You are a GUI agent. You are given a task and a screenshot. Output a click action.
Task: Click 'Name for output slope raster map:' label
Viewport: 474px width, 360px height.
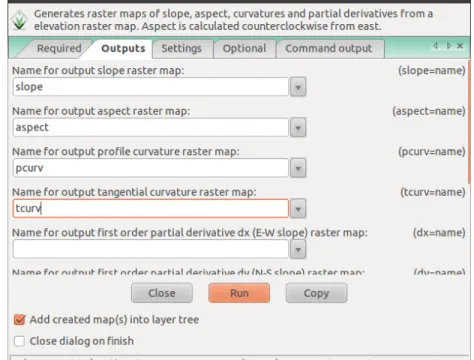click(98, 70)
